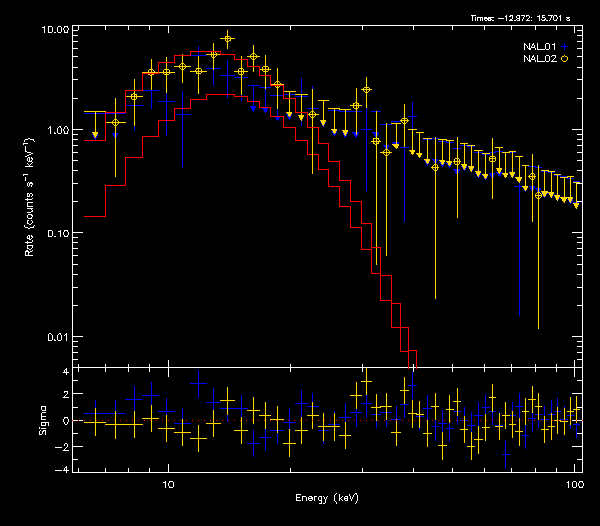Screen dimensions: 600x526
Task: Click the highest yellow circle data point at the peak
Action: tap(228, 39)
